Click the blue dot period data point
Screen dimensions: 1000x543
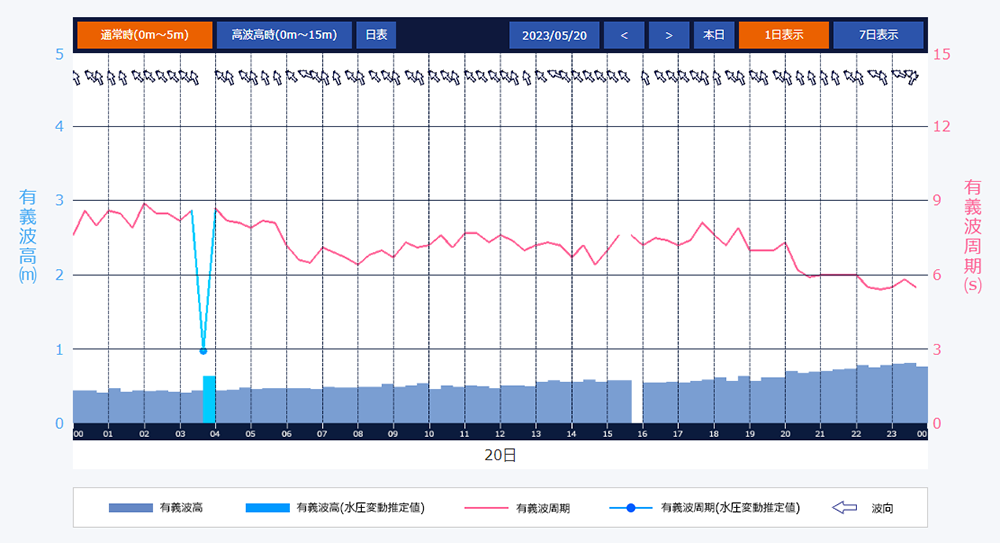point(203,351)
